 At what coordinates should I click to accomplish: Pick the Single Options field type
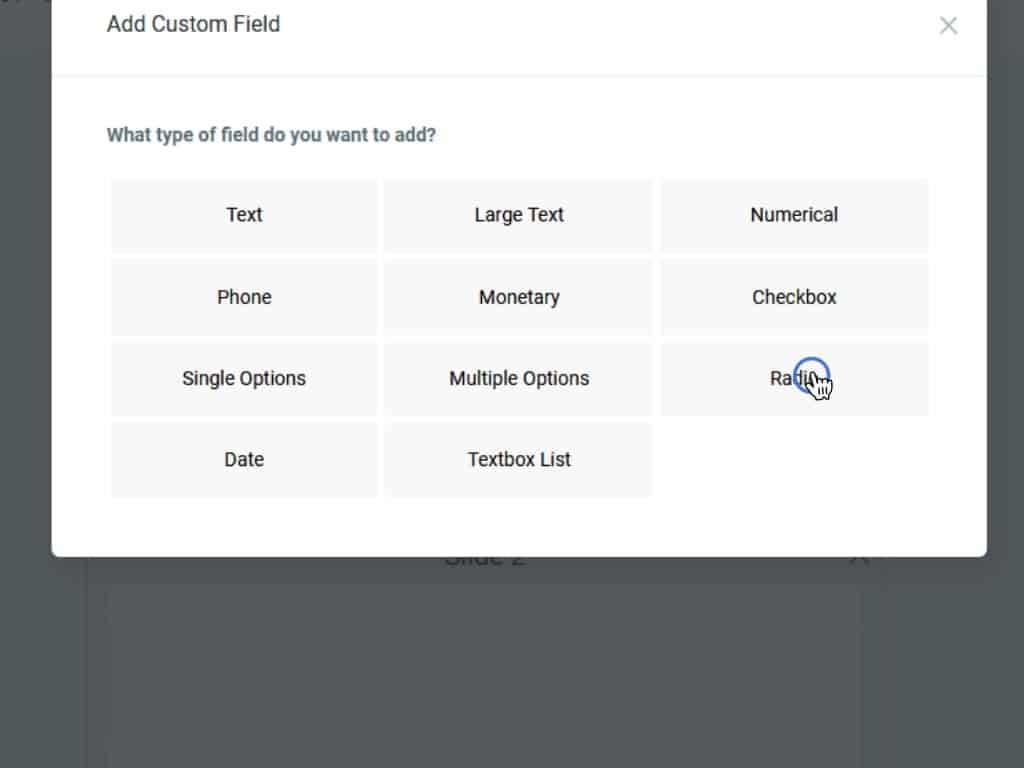[244, 379]
